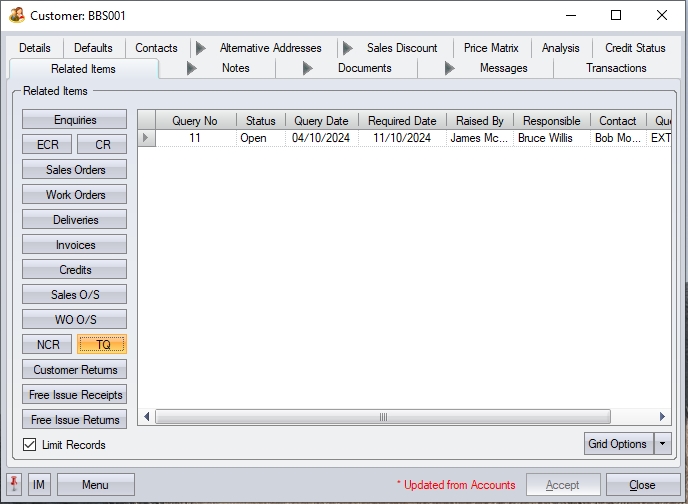Sort the grid by Query Date column header

point(321,121)
